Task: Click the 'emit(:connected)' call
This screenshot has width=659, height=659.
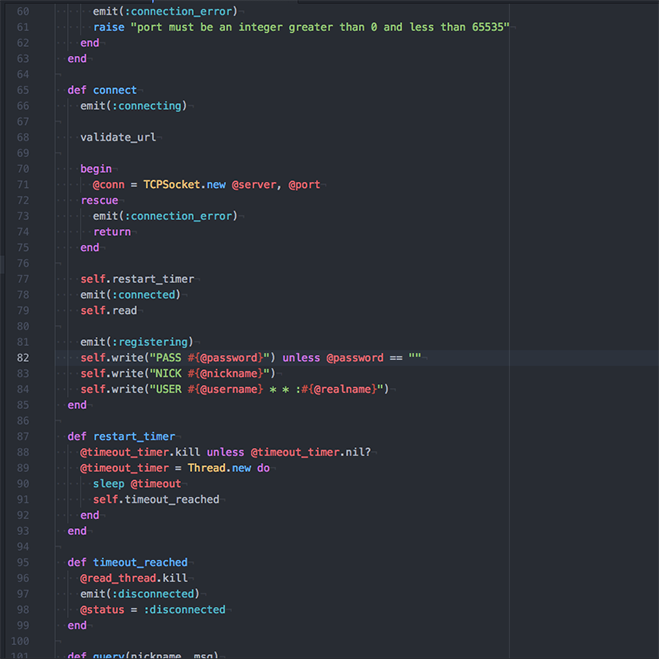Action: click(x=130, y=295)
